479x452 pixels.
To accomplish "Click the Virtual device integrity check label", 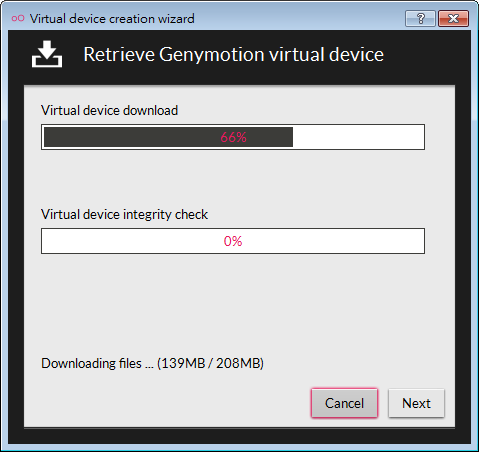I will pyautogui.click(x=124, y=214).
